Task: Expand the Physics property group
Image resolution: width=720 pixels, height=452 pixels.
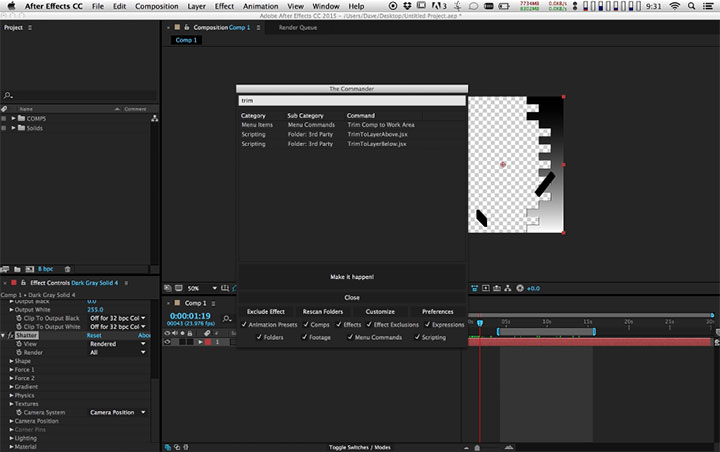Action: point(11,396)
